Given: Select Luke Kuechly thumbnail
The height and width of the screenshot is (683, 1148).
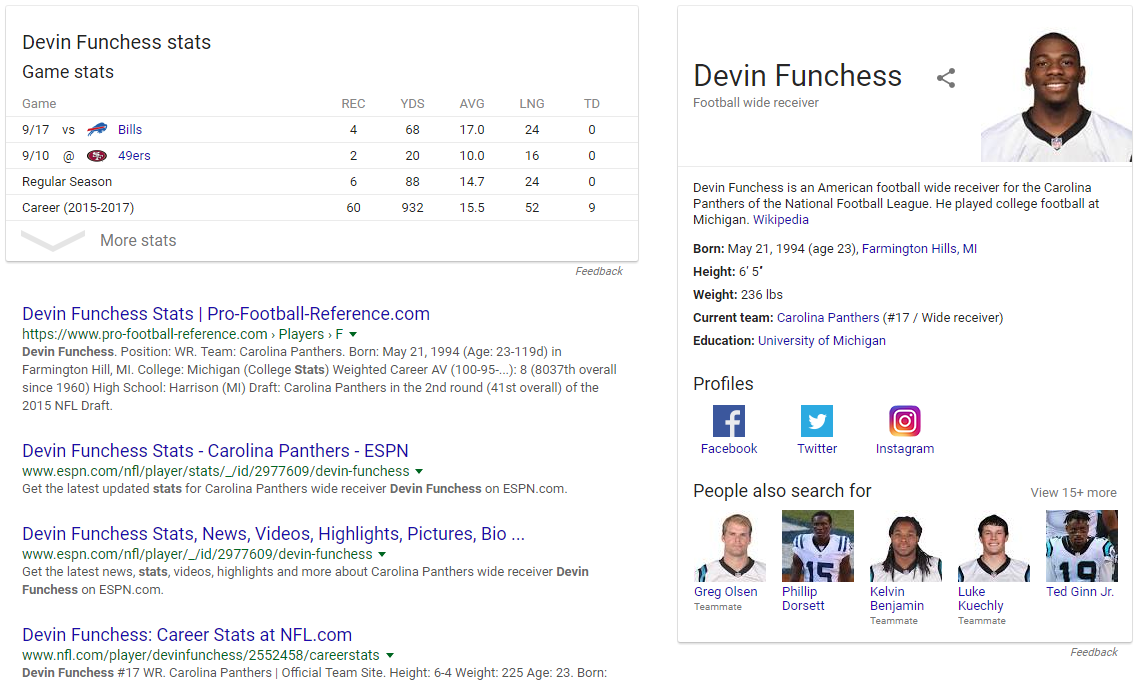Looking at the screenshot, I should click(x=994, y=546).
